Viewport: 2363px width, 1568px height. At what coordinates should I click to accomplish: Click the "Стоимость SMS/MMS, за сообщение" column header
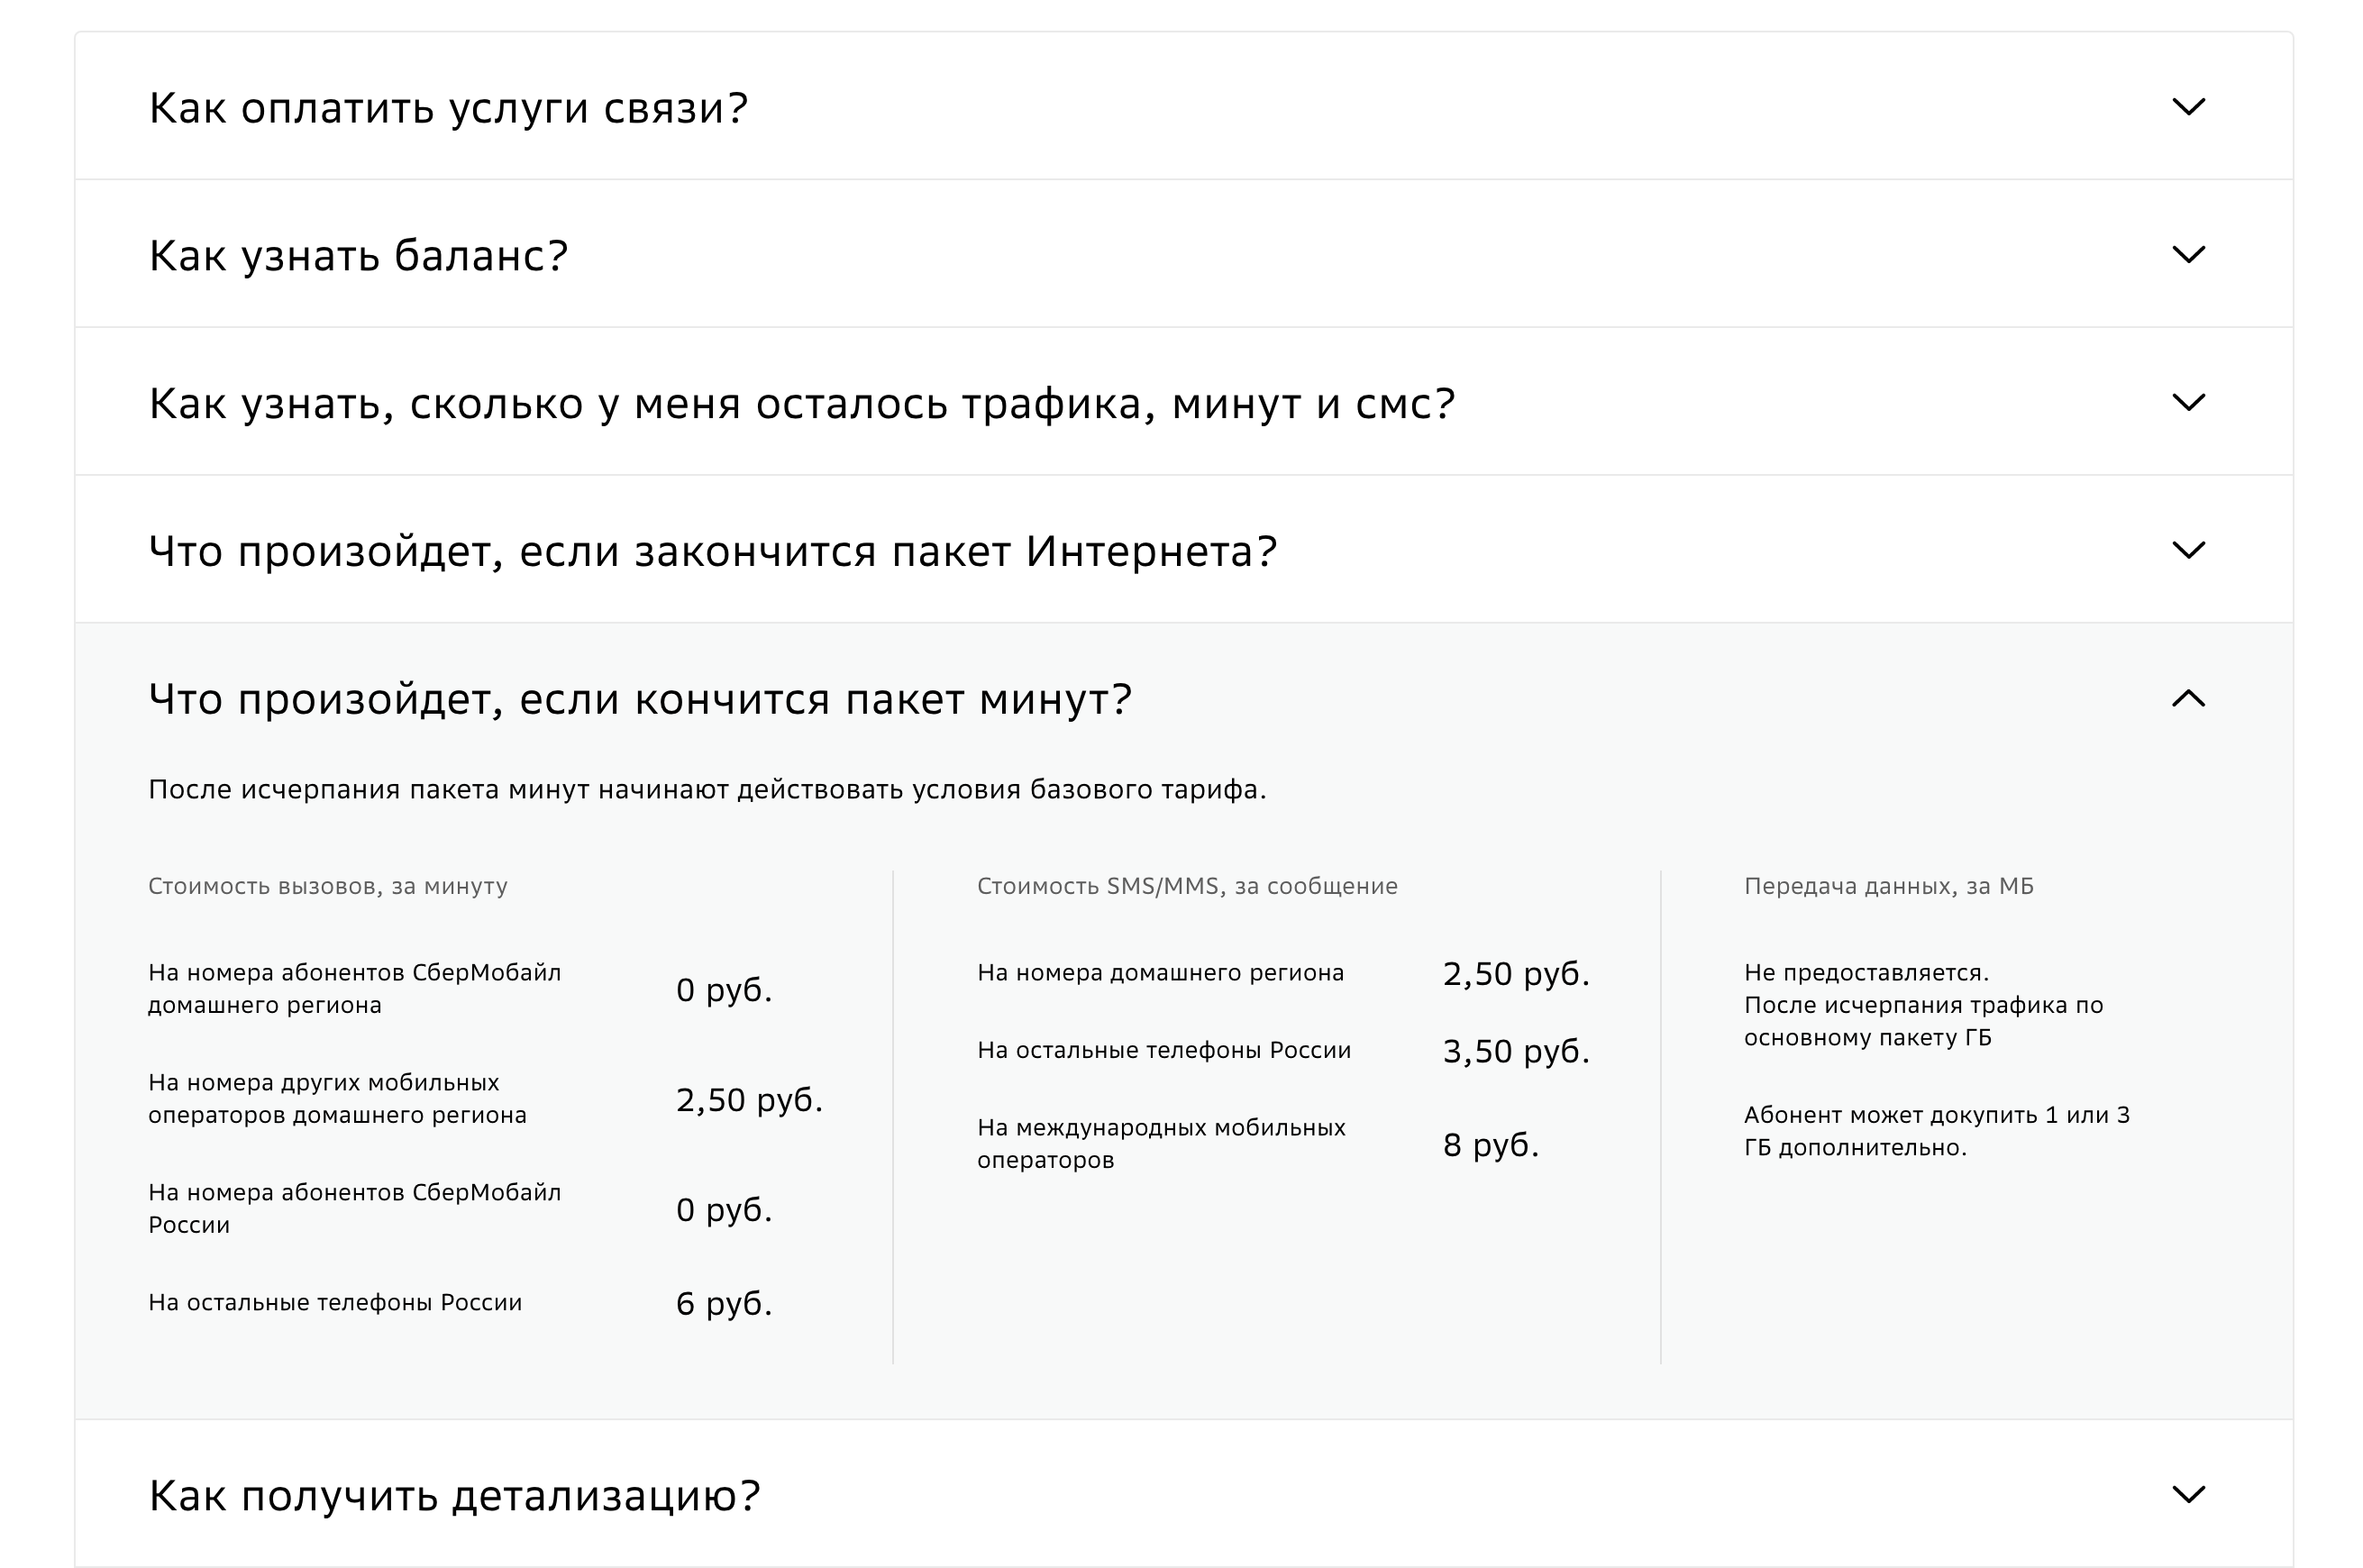[x=1185, y=884]
